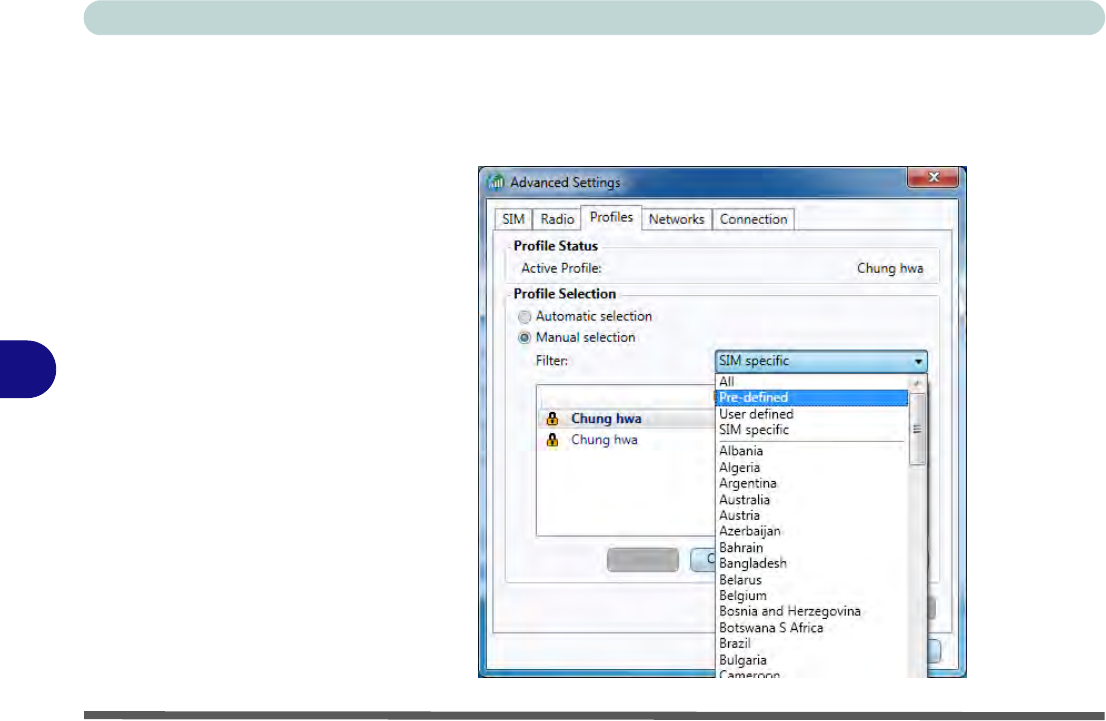This screenshot has width=1106, height=721.
Task: Open the Connection tab
Action: tap(753, 219)
